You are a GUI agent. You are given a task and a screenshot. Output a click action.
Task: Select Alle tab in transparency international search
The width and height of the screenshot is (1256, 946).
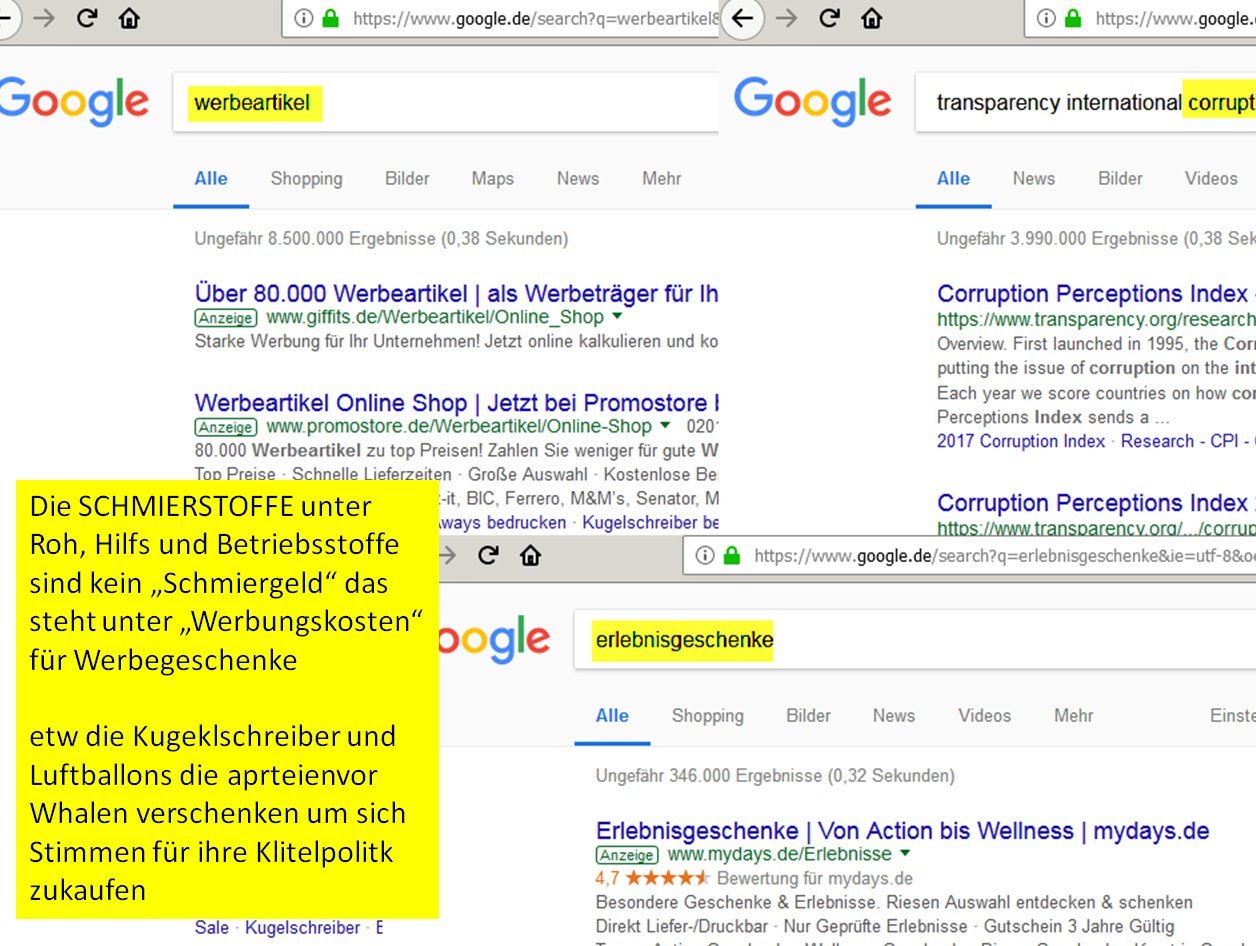click(x=953, y=179)
